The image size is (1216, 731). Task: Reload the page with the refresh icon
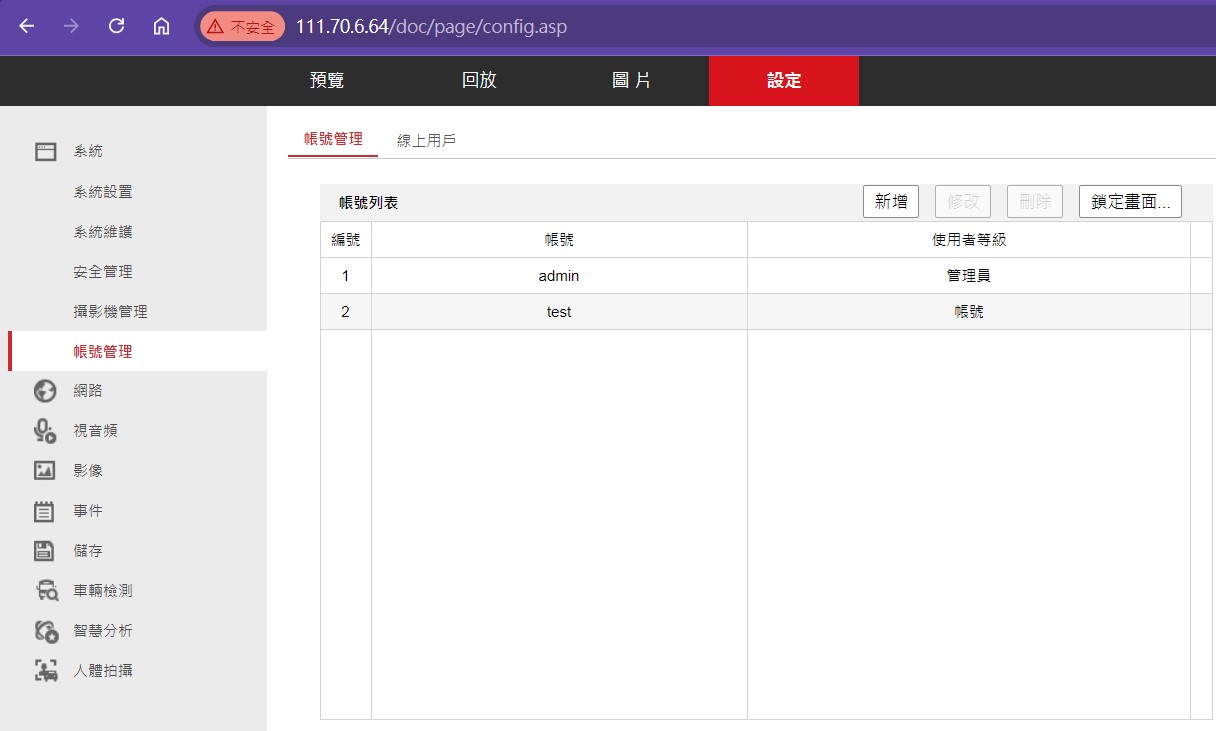pyautogui.click(x=116, y=27)
